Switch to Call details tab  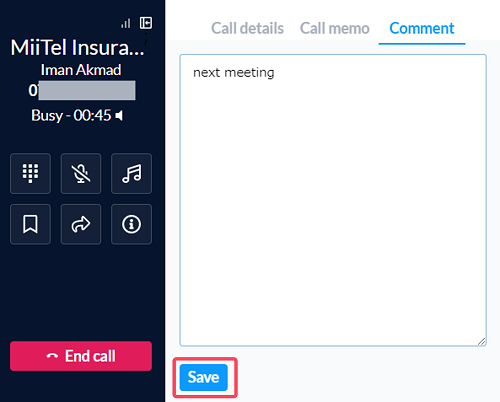coord(247,28)
